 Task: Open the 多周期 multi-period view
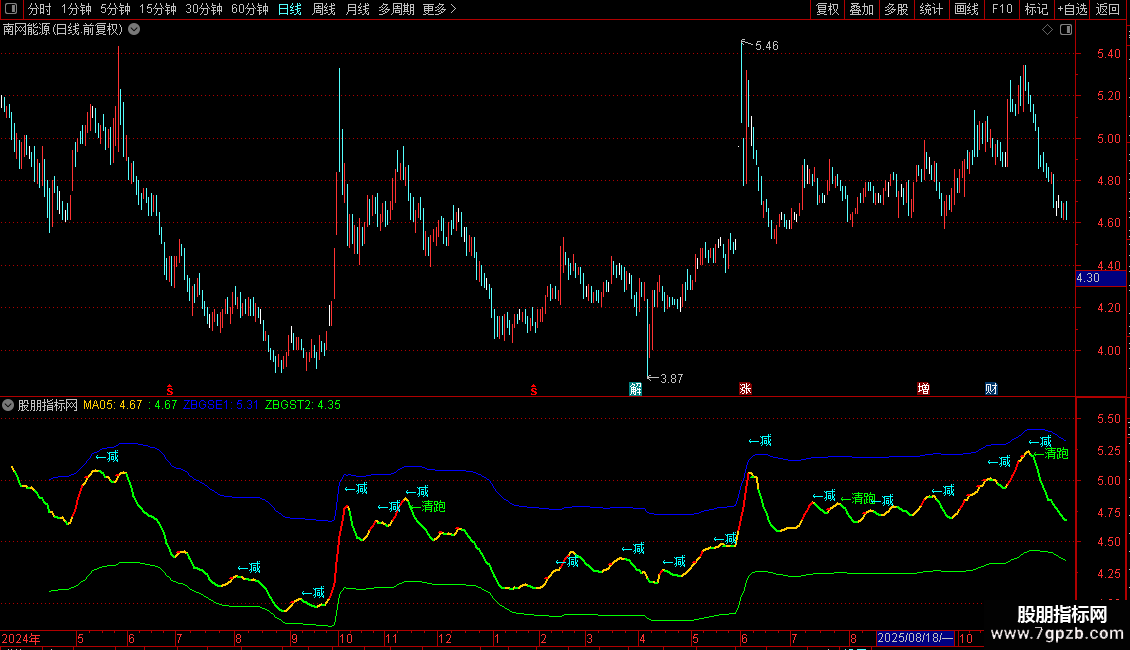(396, 9)
